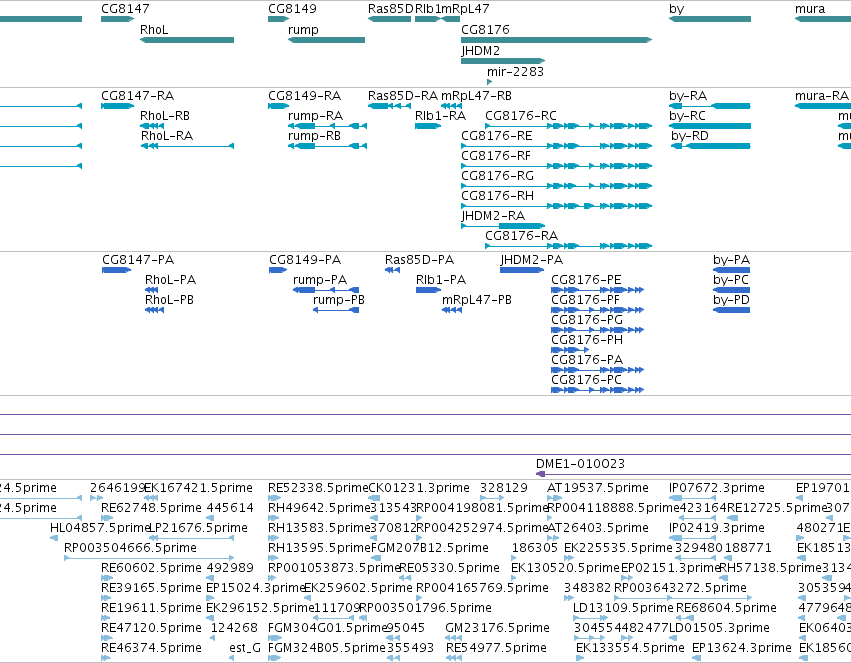
Task: Select transcript CG8147-RA
Action: 117,106
